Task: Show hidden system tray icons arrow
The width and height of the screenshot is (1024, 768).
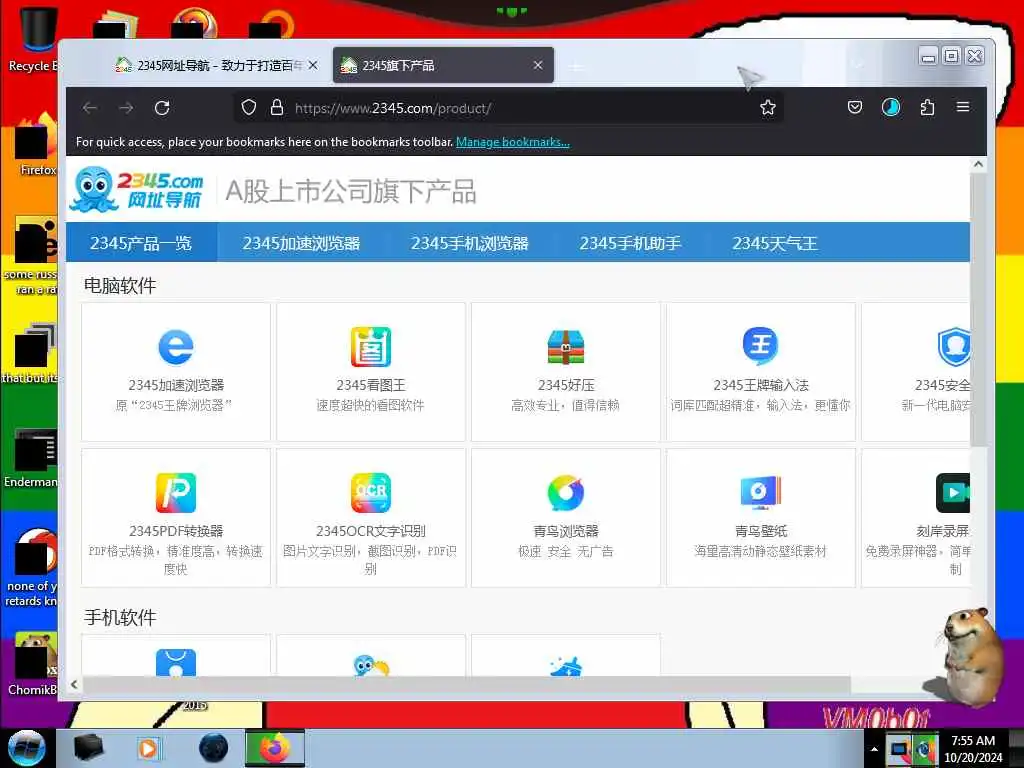Action: point(874,749)
